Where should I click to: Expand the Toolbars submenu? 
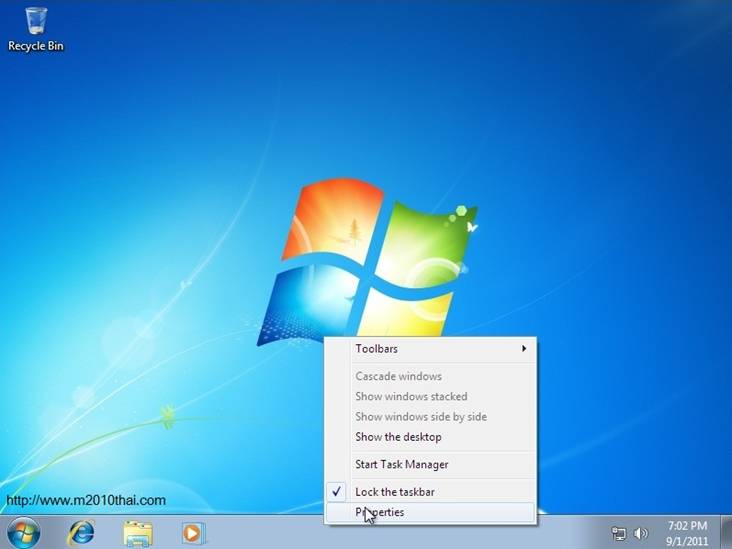[x=430, y=349]
